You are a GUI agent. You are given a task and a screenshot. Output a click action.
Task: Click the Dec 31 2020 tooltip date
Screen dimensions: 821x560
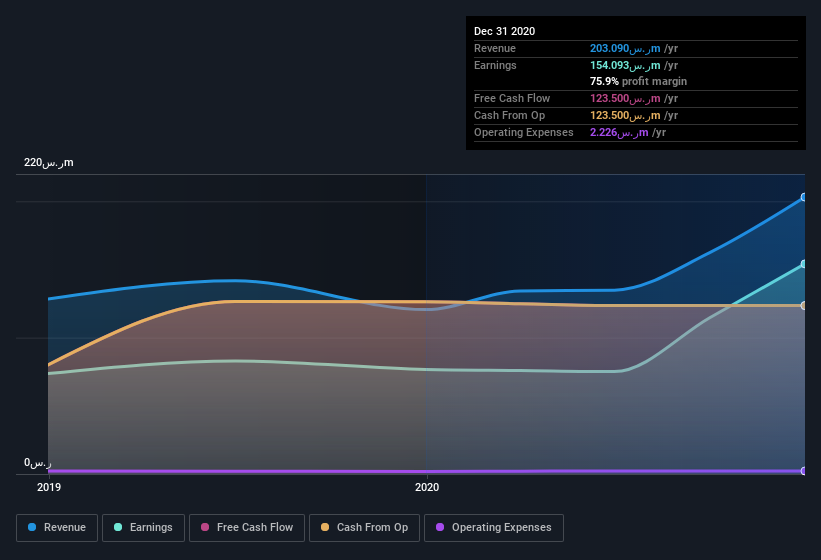[x=504, y=31]
